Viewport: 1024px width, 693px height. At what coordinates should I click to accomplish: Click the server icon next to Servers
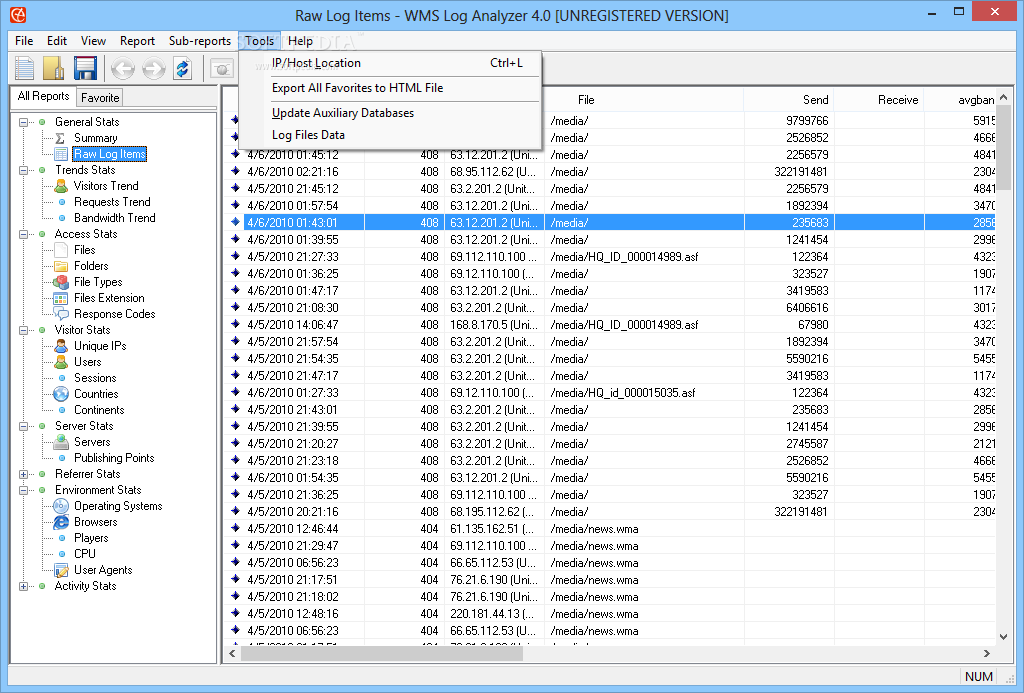[61, 442]
